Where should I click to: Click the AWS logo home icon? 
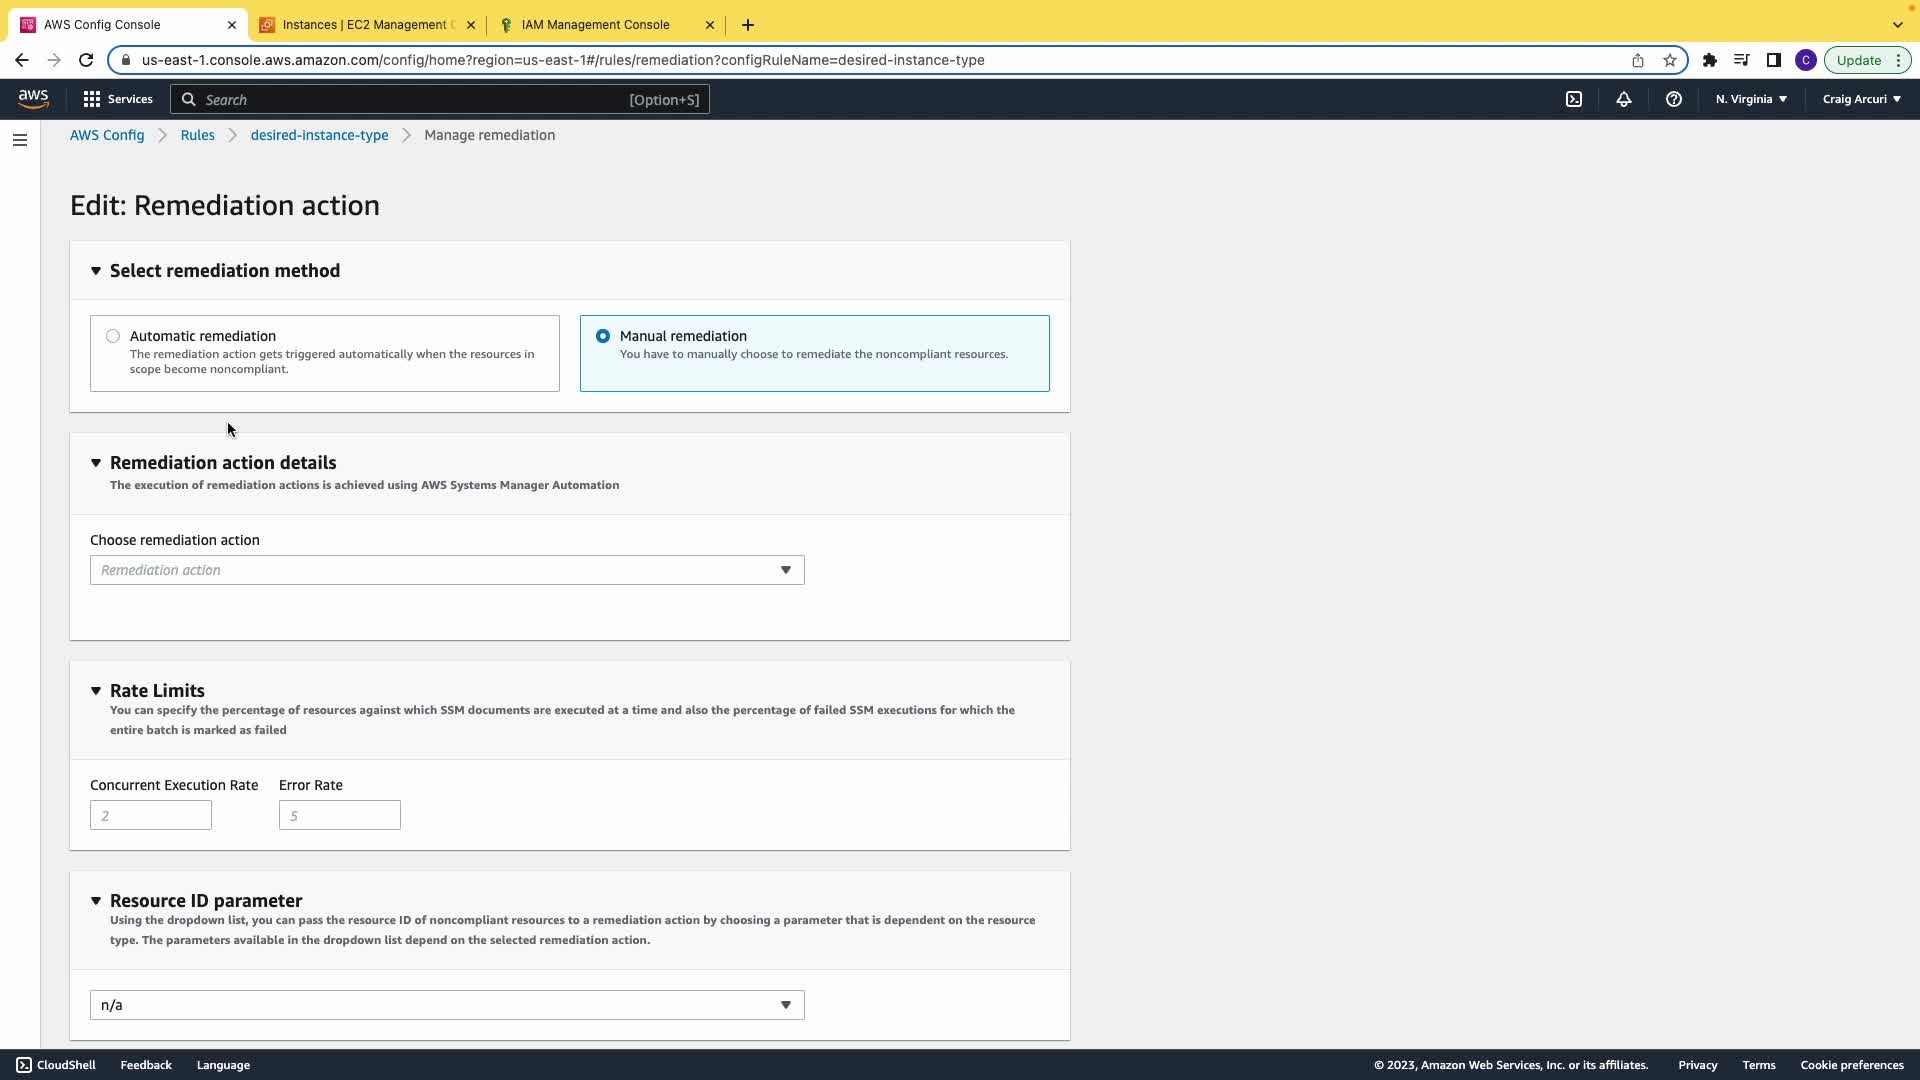(33, 98)
